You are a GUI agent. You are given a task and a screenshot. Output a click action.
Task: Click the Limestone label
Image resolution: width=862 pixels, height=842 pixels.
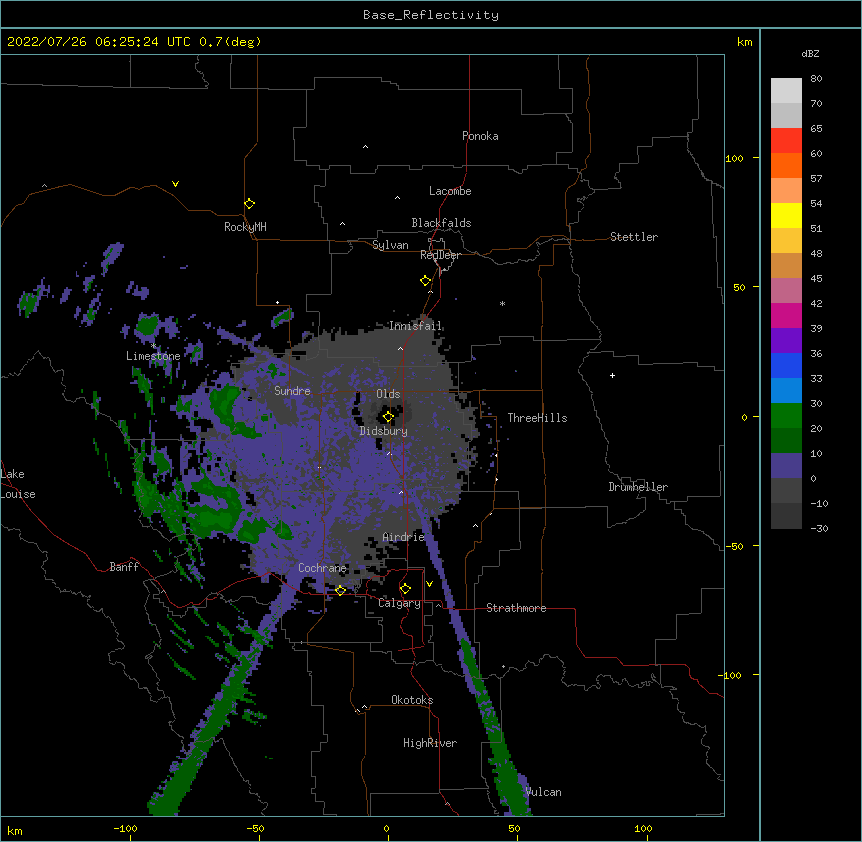click(x=153, y=356)
